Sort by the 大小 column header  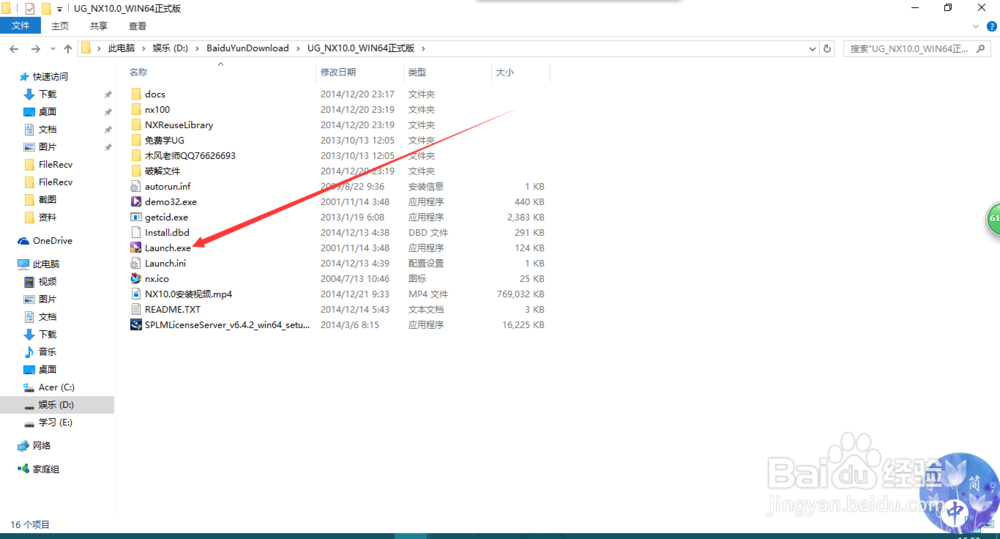(505, 72)
